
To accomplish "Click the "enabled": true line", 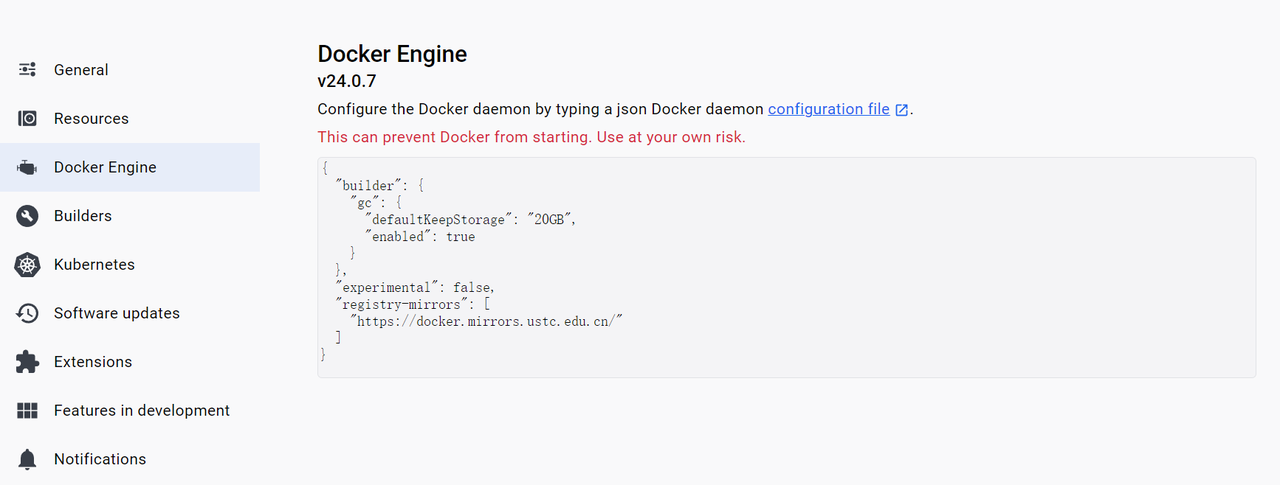I will (420, 236).
